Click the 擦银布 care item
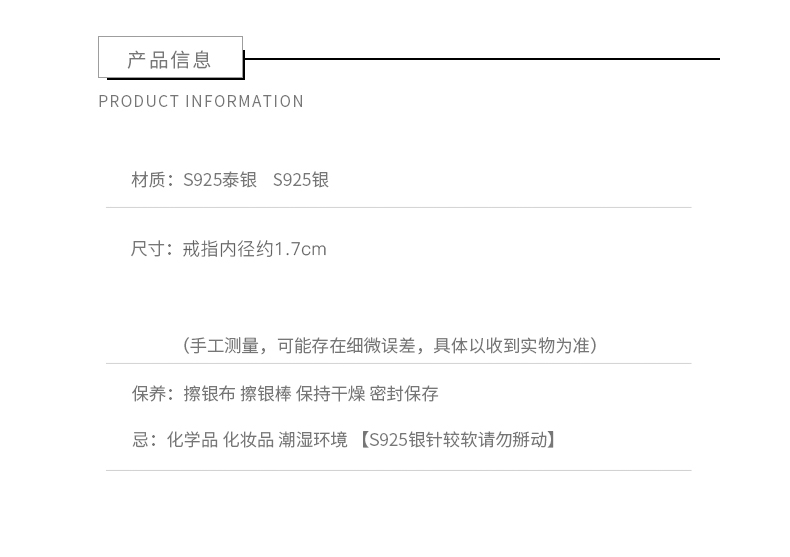Screen dimensions: 790x557 pos(209,394)
